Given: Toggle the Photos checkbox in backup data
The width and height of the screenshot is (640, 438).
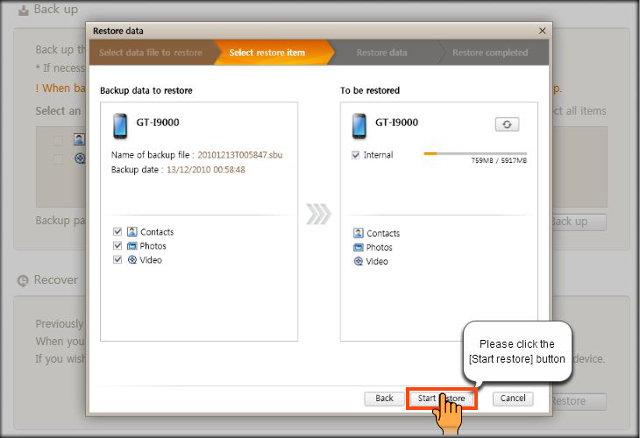Looking at the screenshot, I should tap(118, 246).
